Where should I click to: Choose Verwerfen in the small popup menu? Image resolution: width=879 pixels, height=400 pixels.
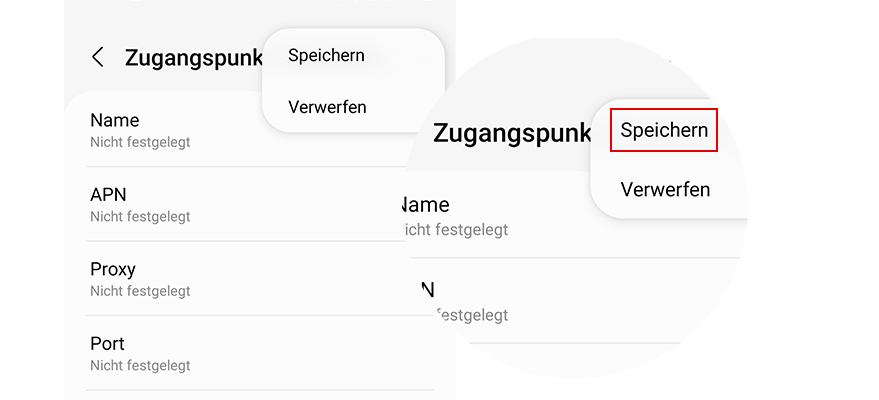click(x=327, y=107)
